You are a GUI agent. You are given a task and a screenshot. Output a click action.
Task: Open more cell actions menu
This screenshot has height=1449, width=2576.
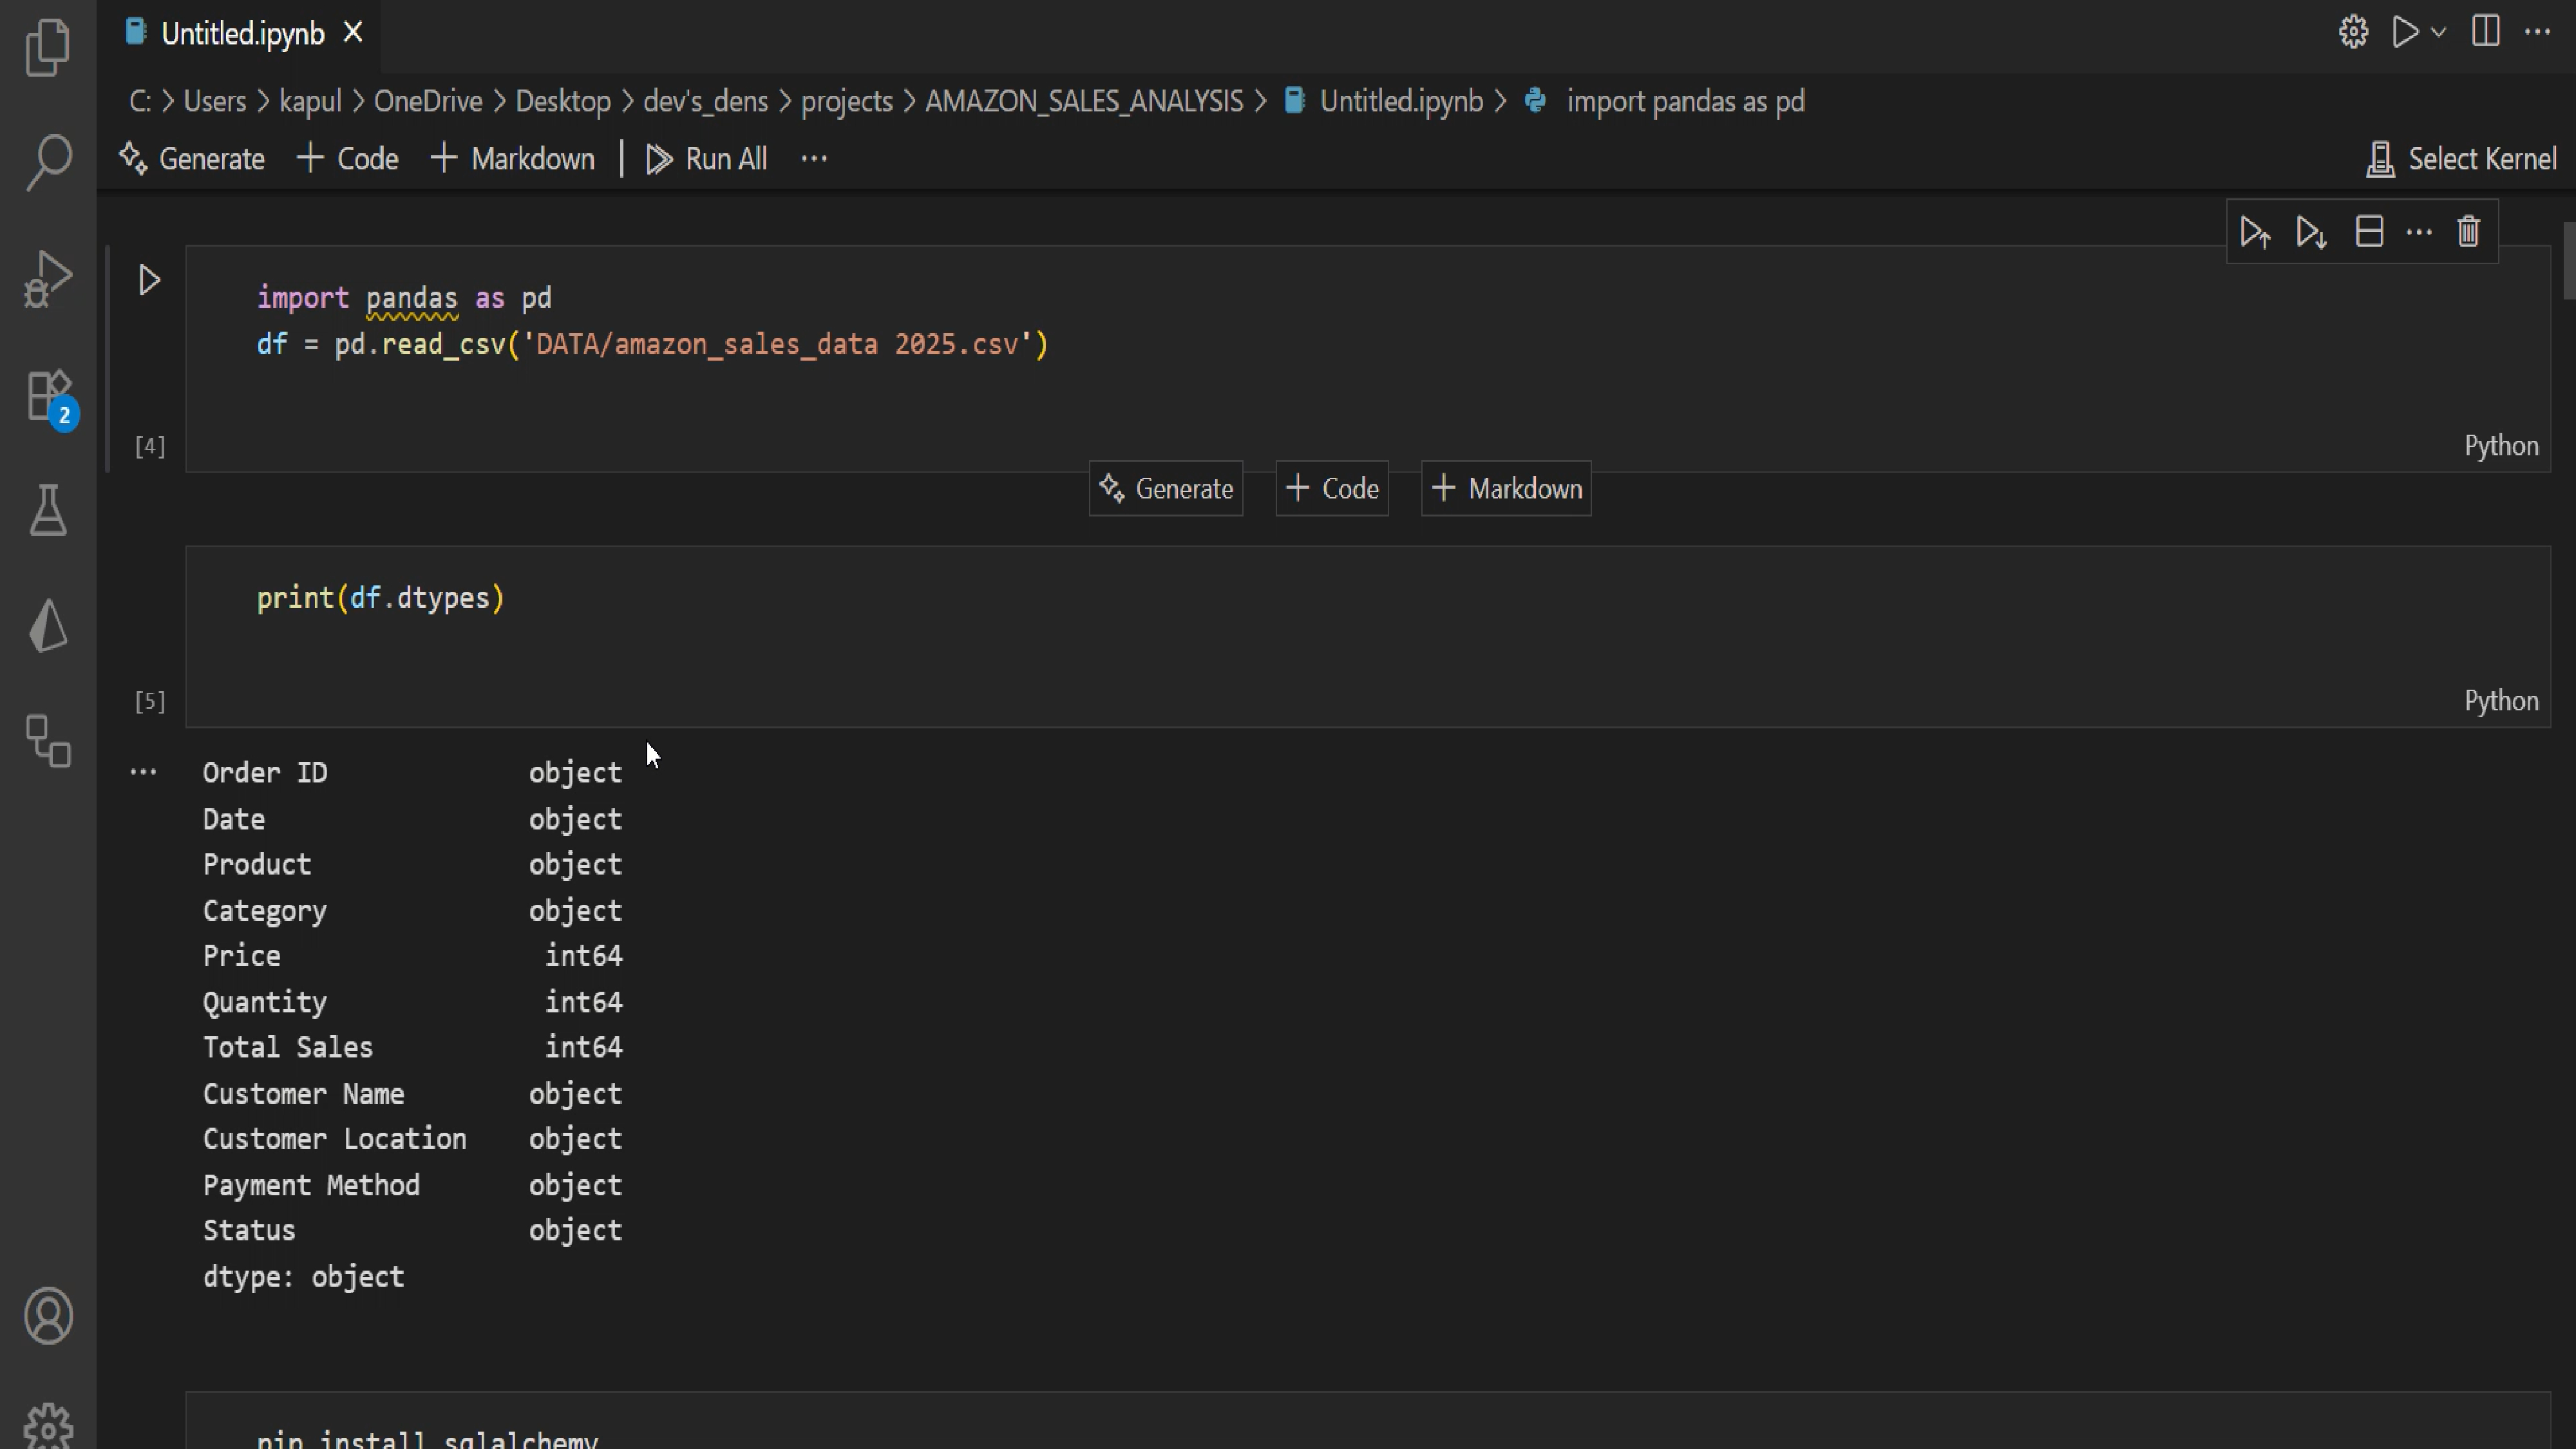tap(2419, 232)
